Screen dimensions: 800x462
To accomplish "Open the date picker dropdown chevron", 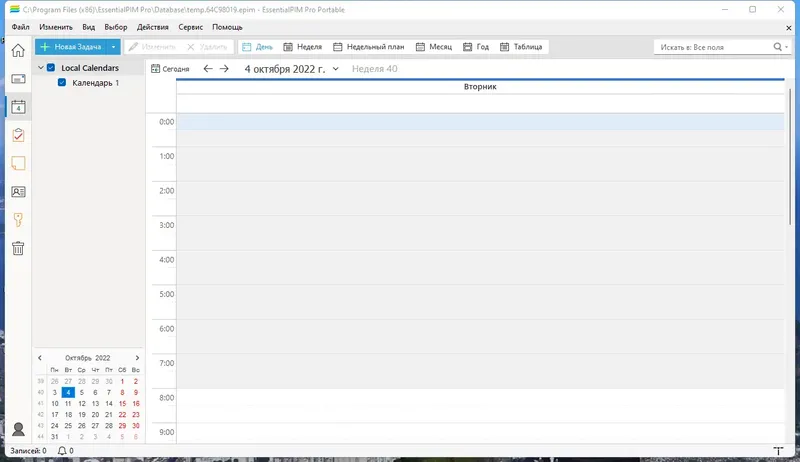I will 335,69.
